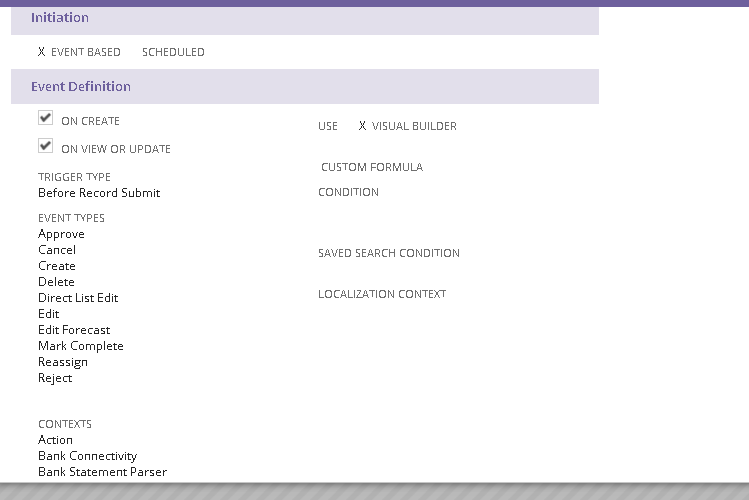Screen dimensions: 749x500
Task: Click the Event Types label
Action: coord(71,218)
